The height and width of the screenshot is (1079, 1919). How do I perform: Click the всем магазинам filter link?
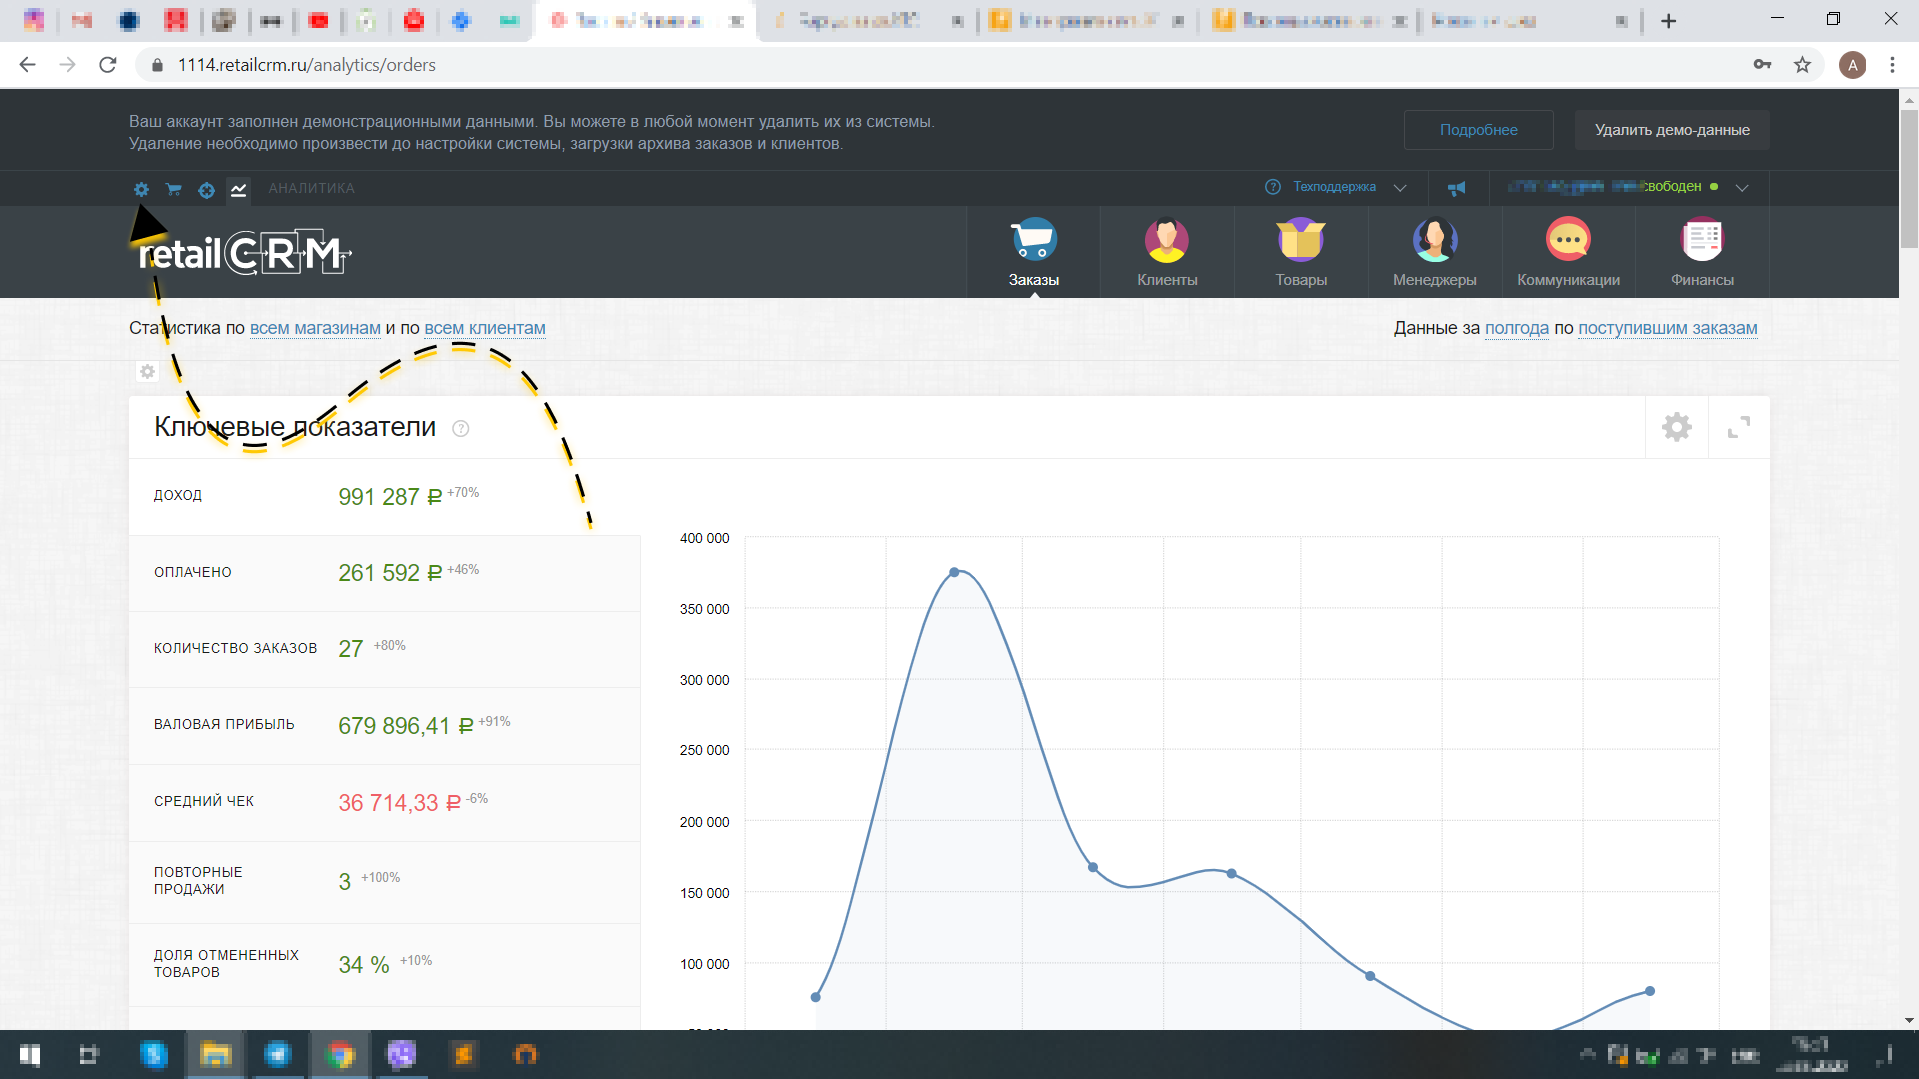pos(315,328)
